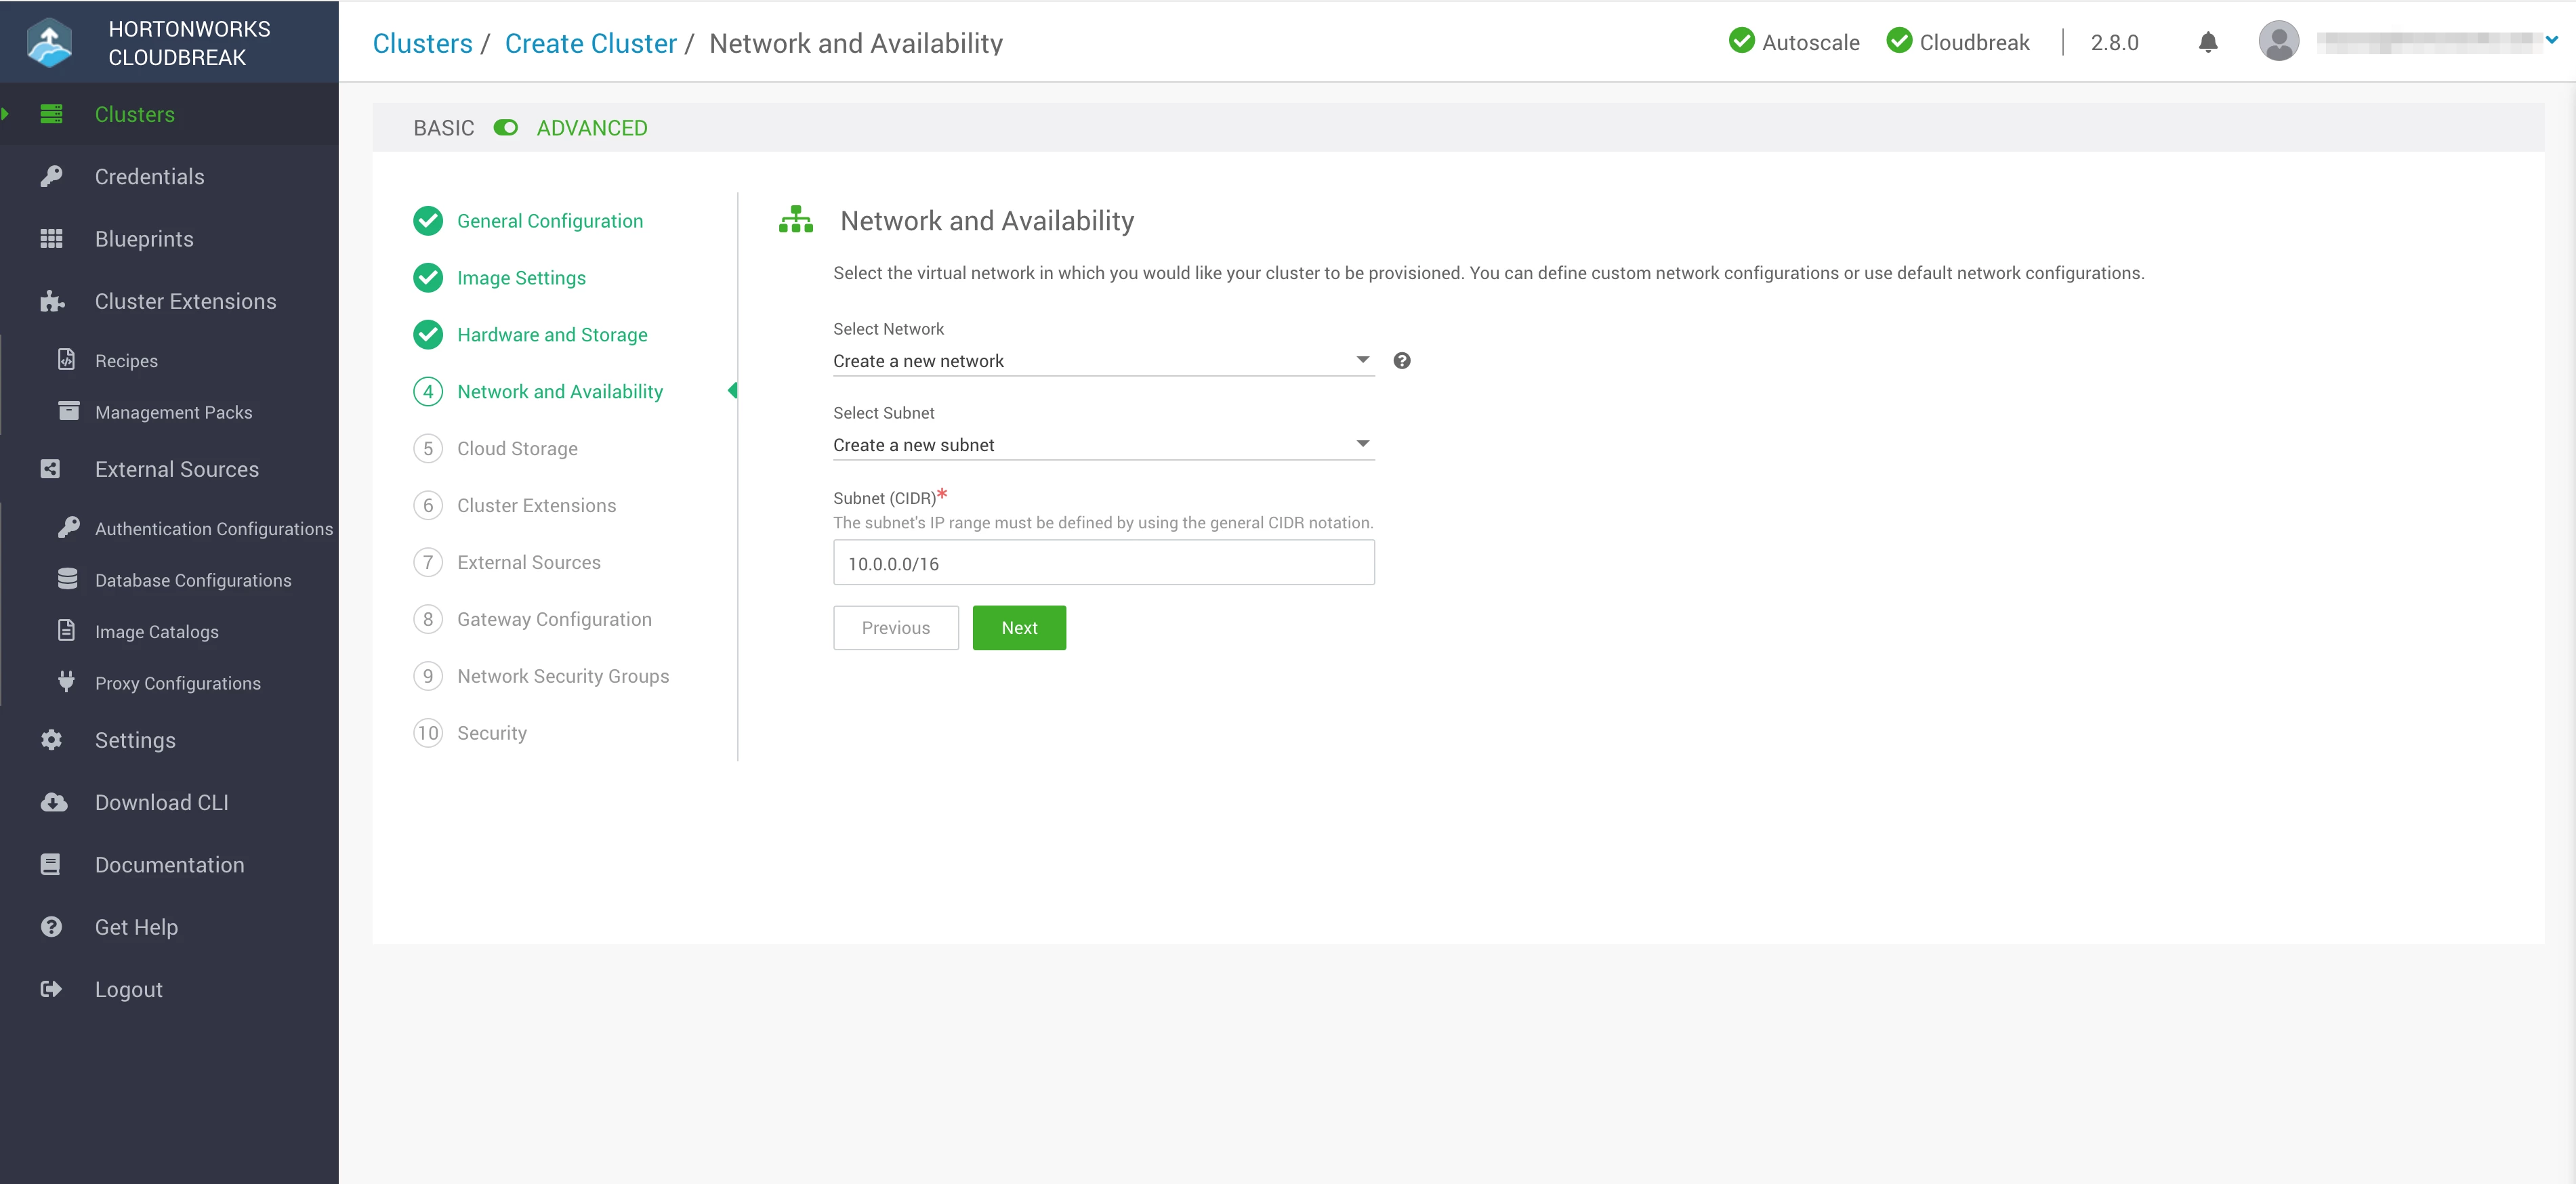Click the BASIC mode label
Image resolution: width=2576 pixels, height=1184 pixels.
[x=444, y=128]
